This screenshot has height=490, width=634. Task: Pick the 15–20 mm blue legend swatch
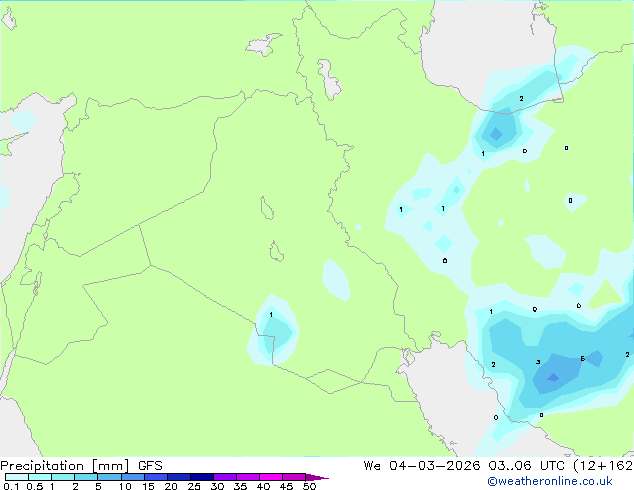coord(156,477)
